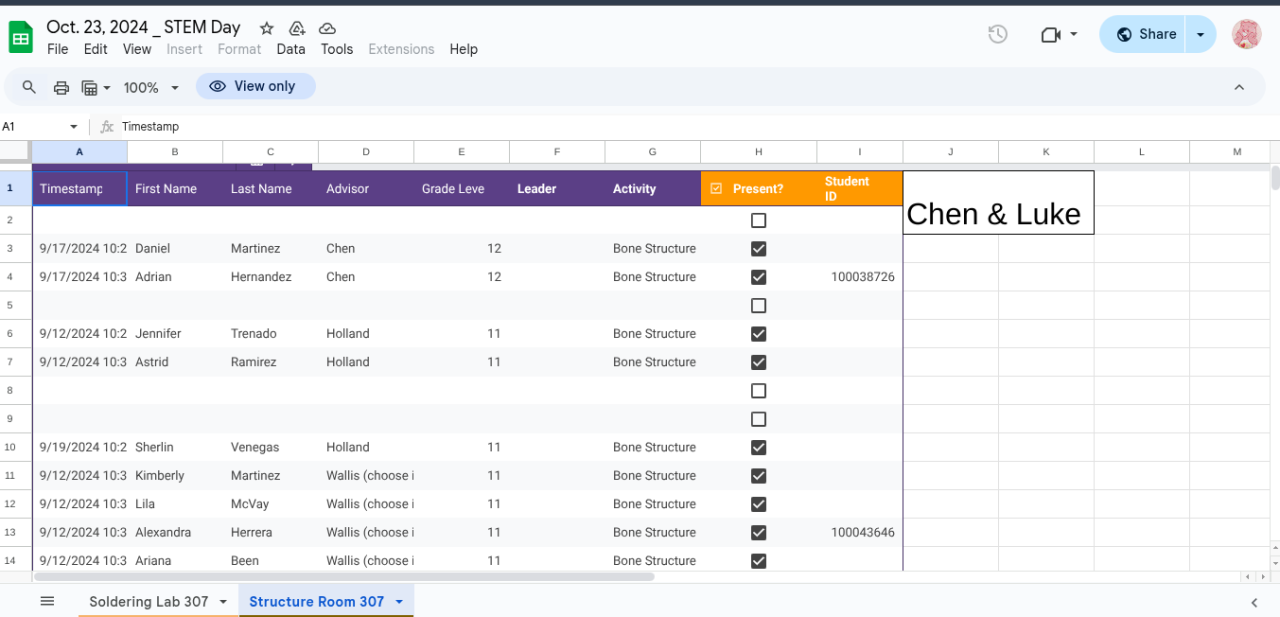Open Google Sheets home via green logo
The image size is (1280, 617).
pos(21,38)
